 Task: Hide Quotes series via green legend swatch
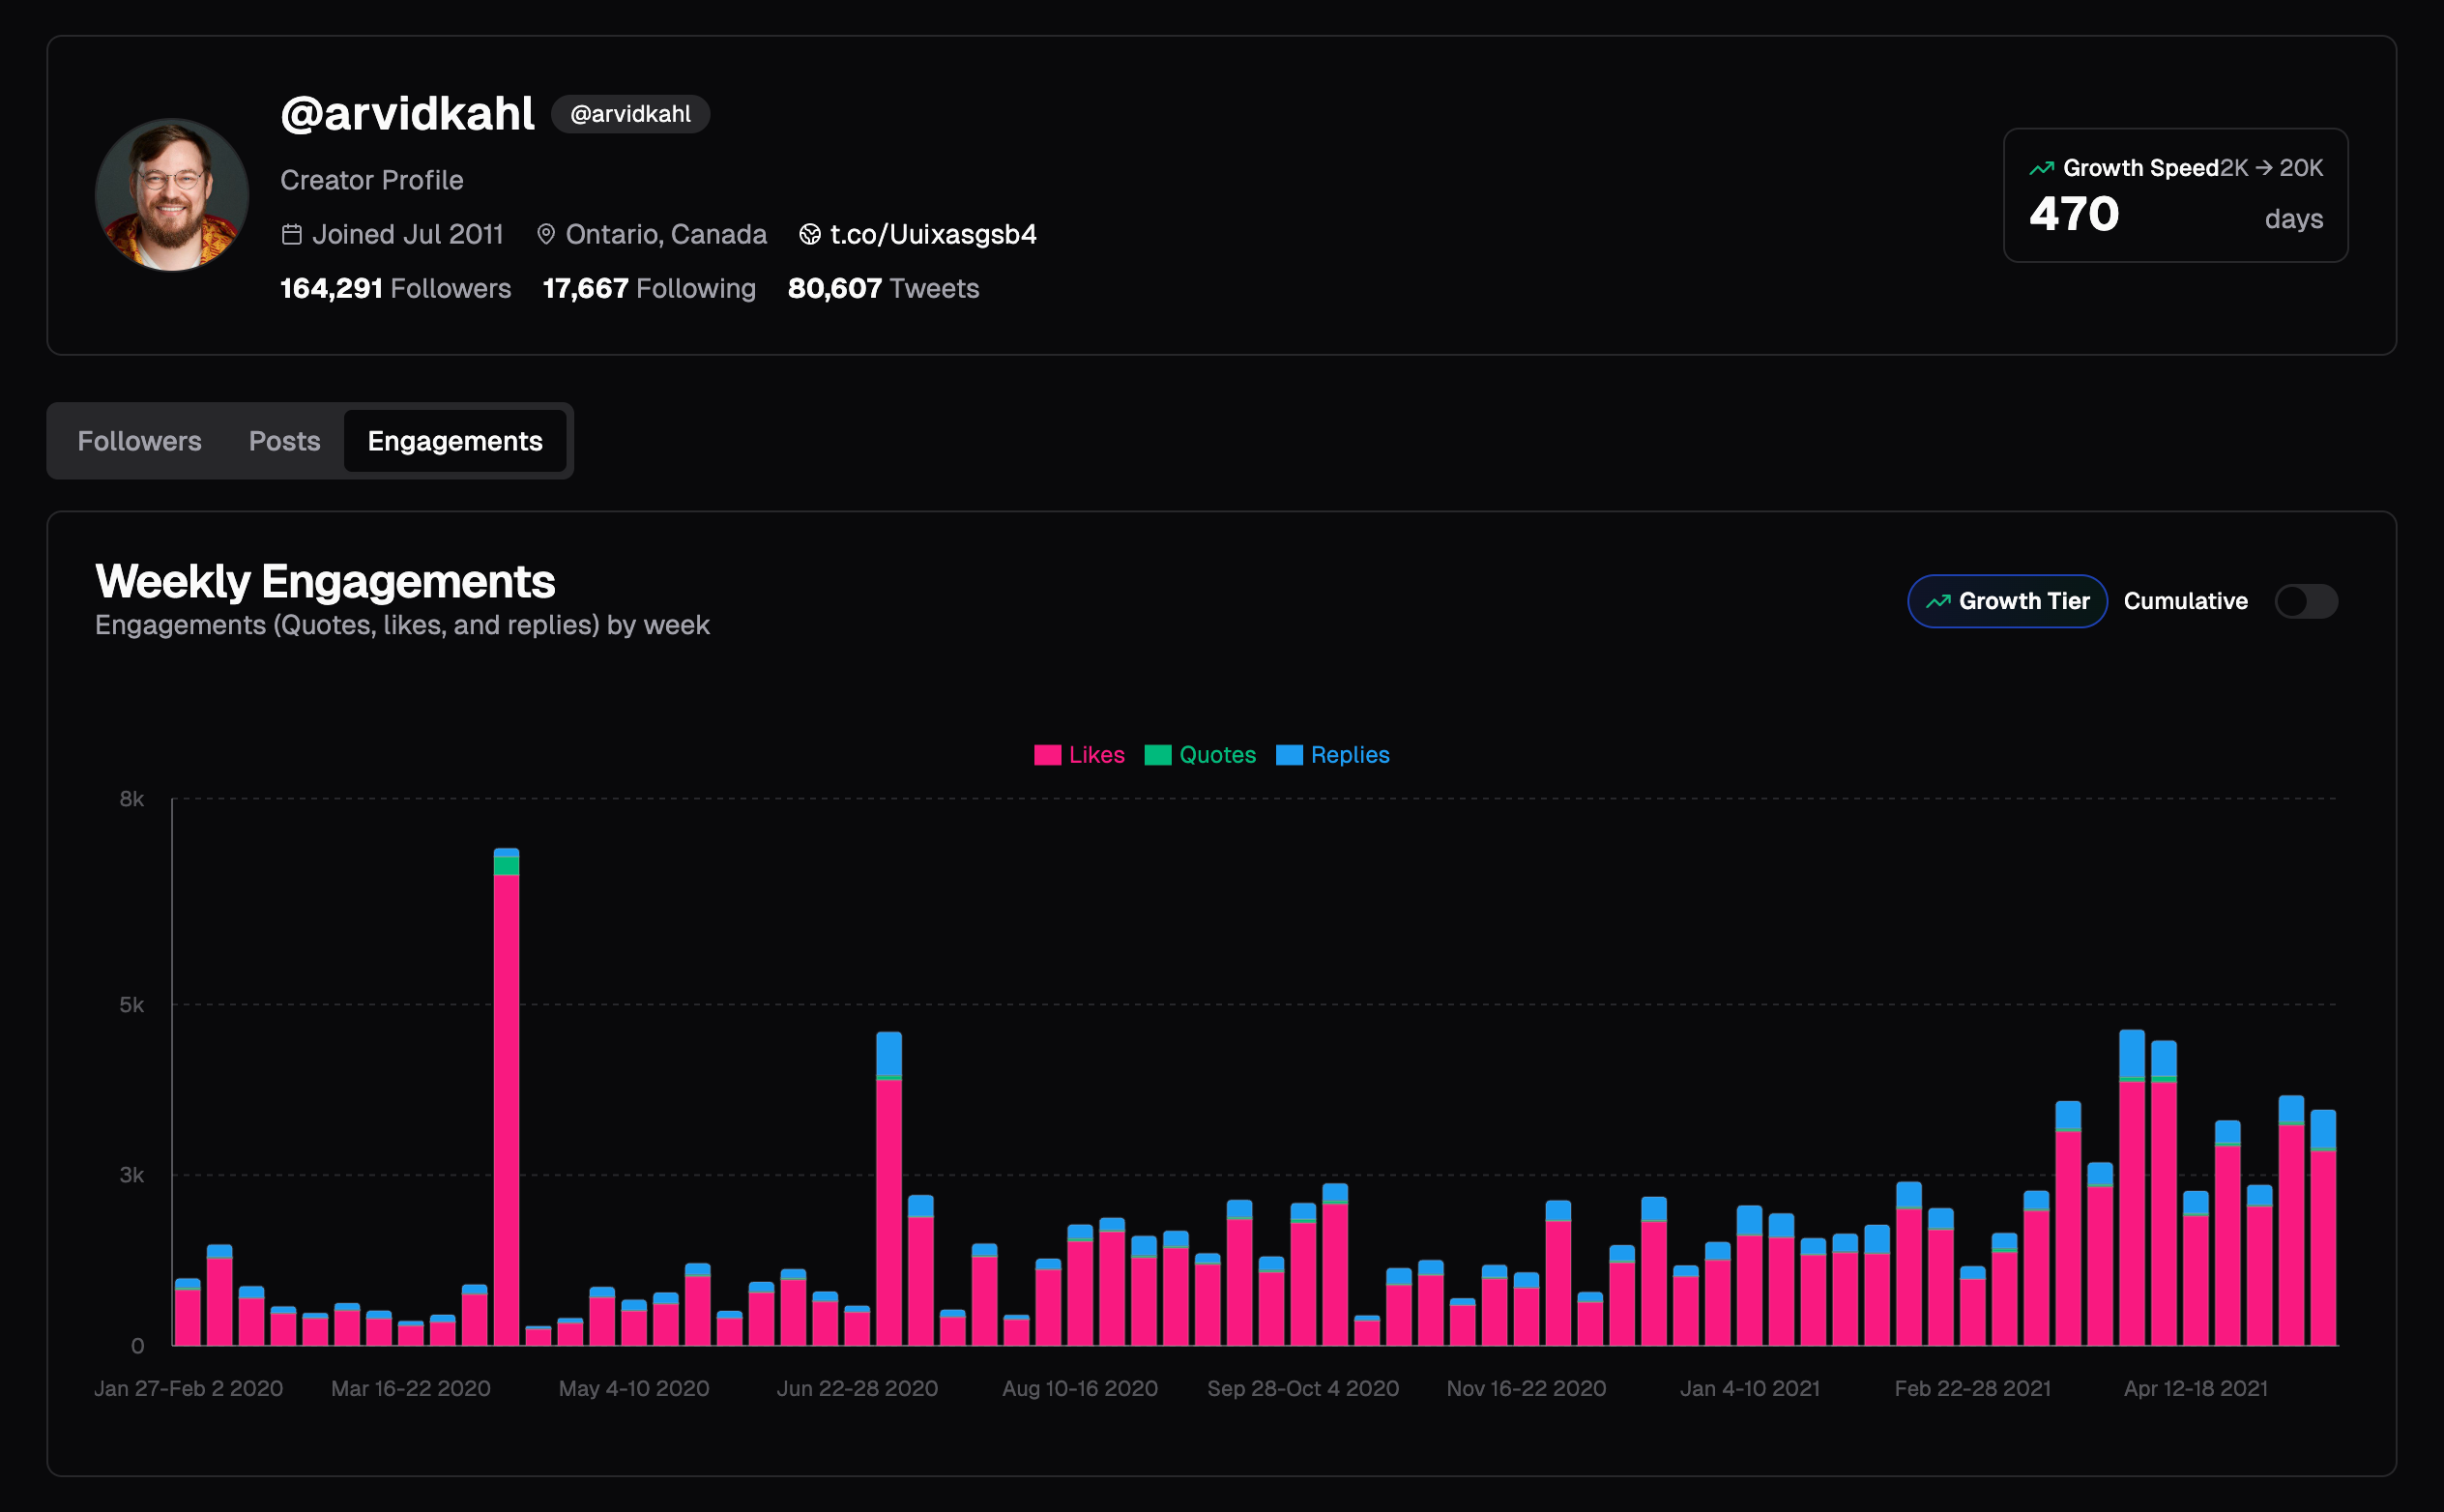coord(1157,755)
